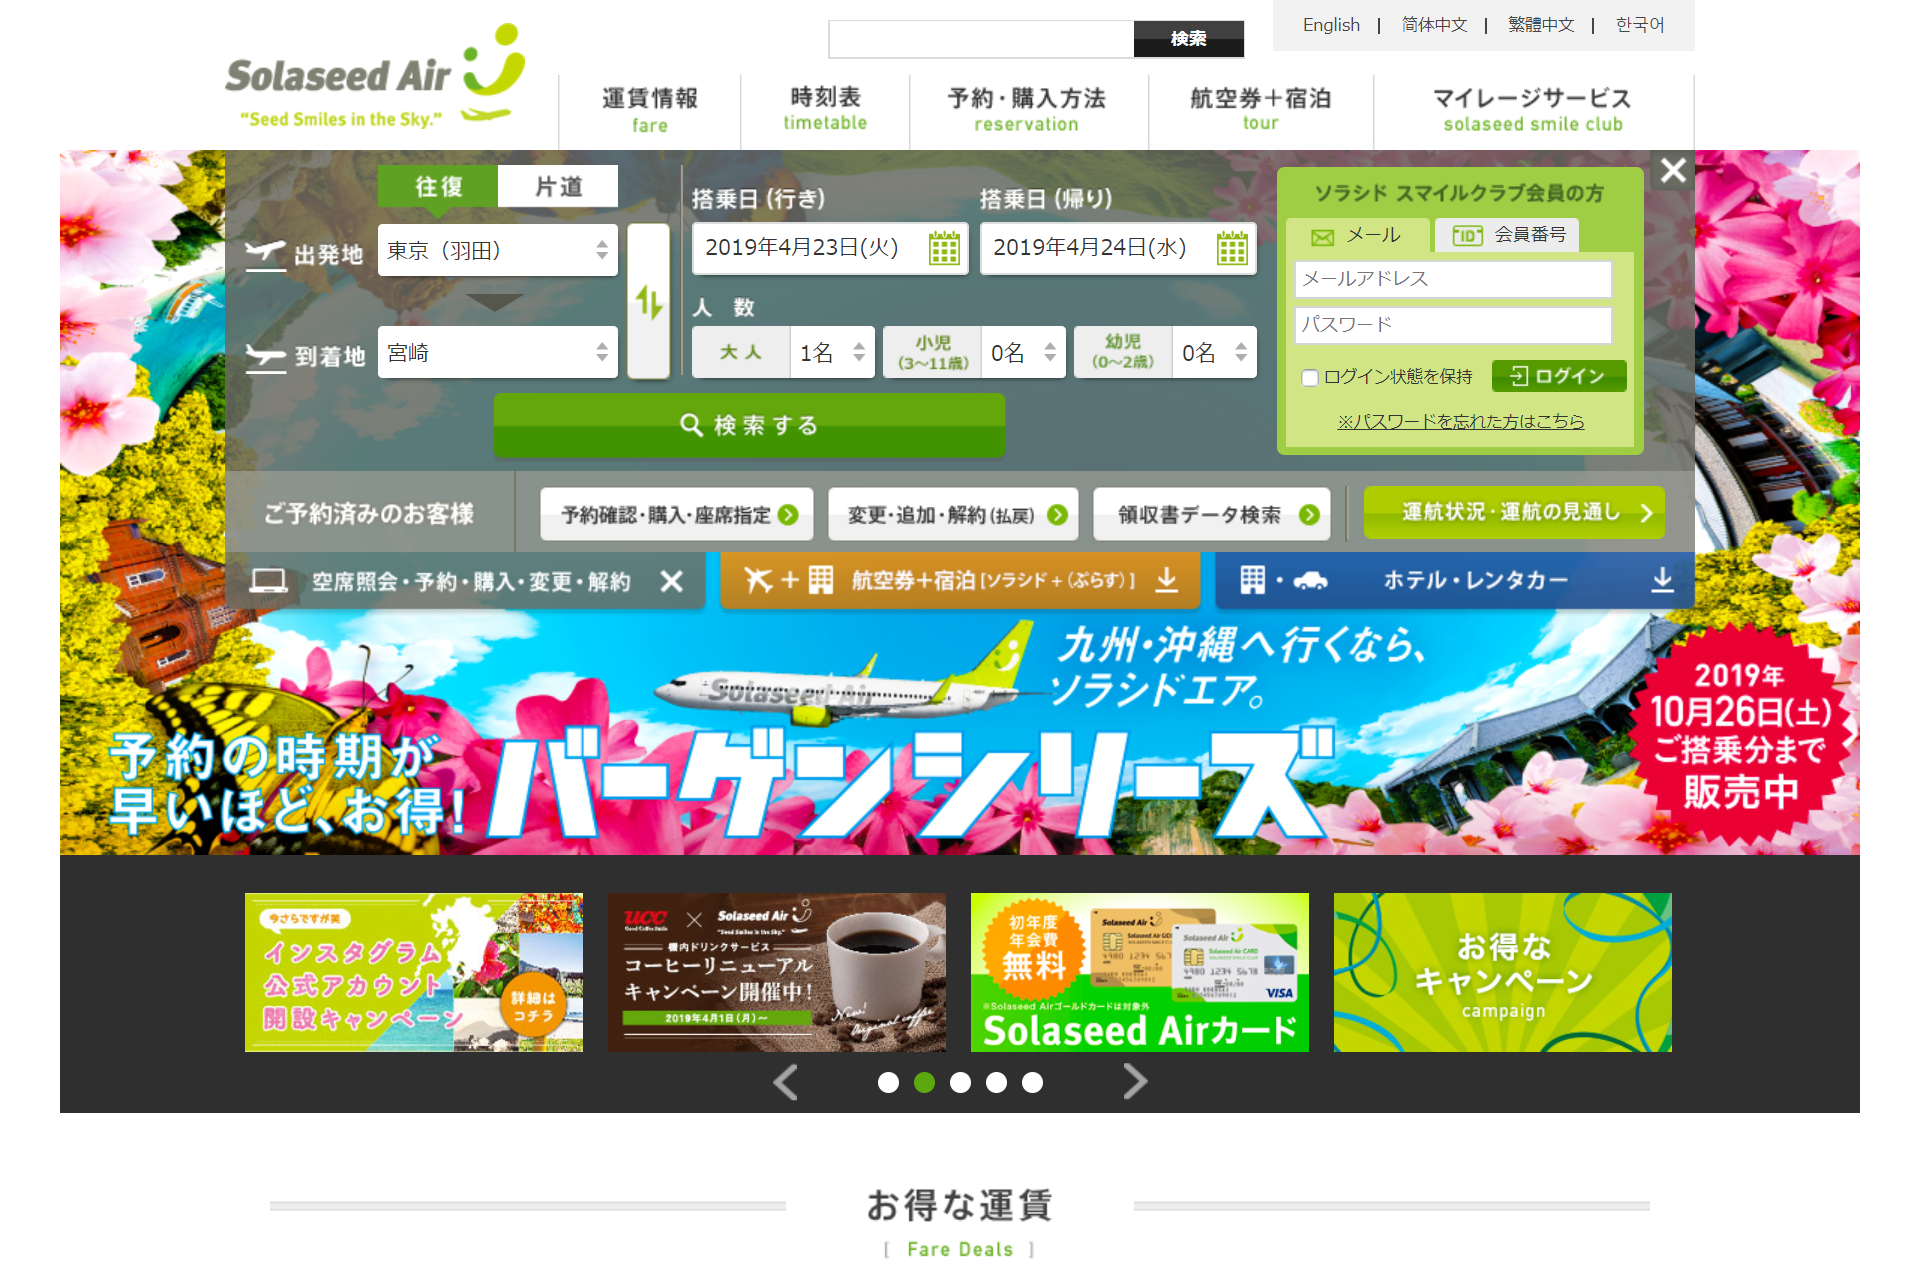Select third carousel dot
The width and height of the screenshot is (1920, 1280).
pos(960,1082)
